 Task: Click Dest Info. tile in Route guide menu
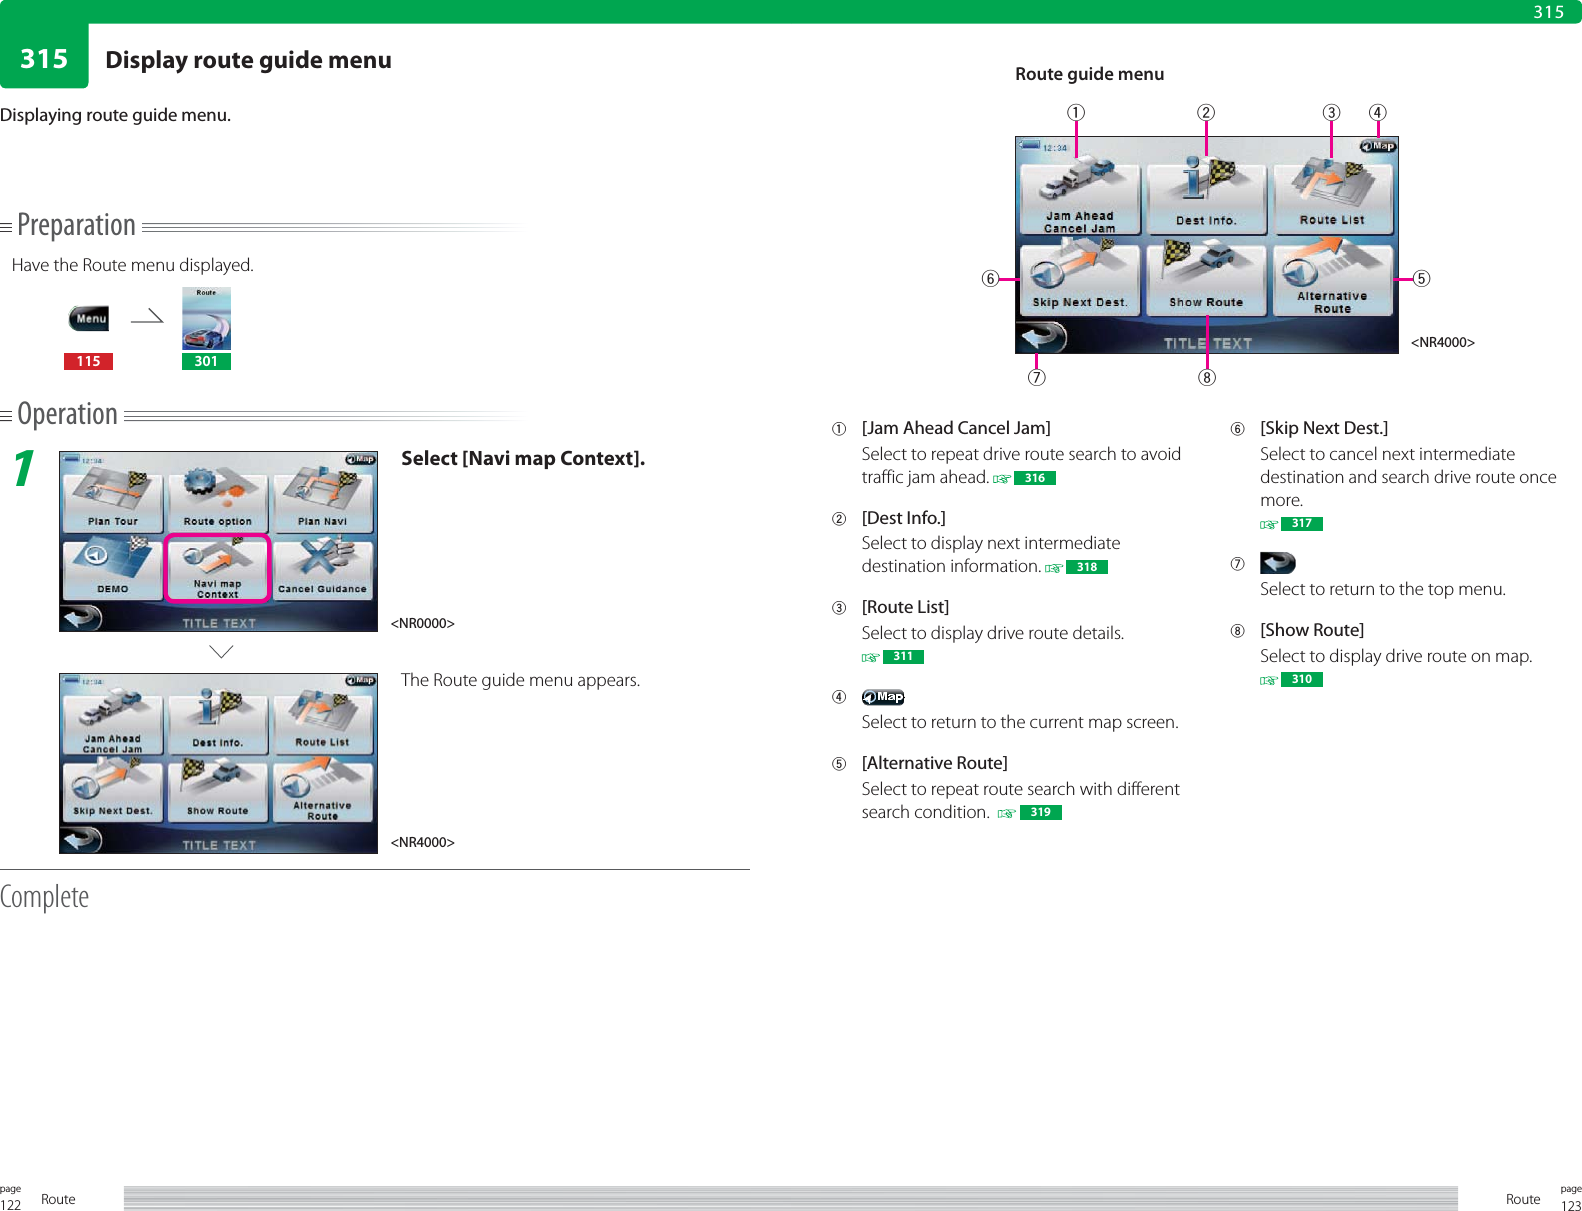1206,196
